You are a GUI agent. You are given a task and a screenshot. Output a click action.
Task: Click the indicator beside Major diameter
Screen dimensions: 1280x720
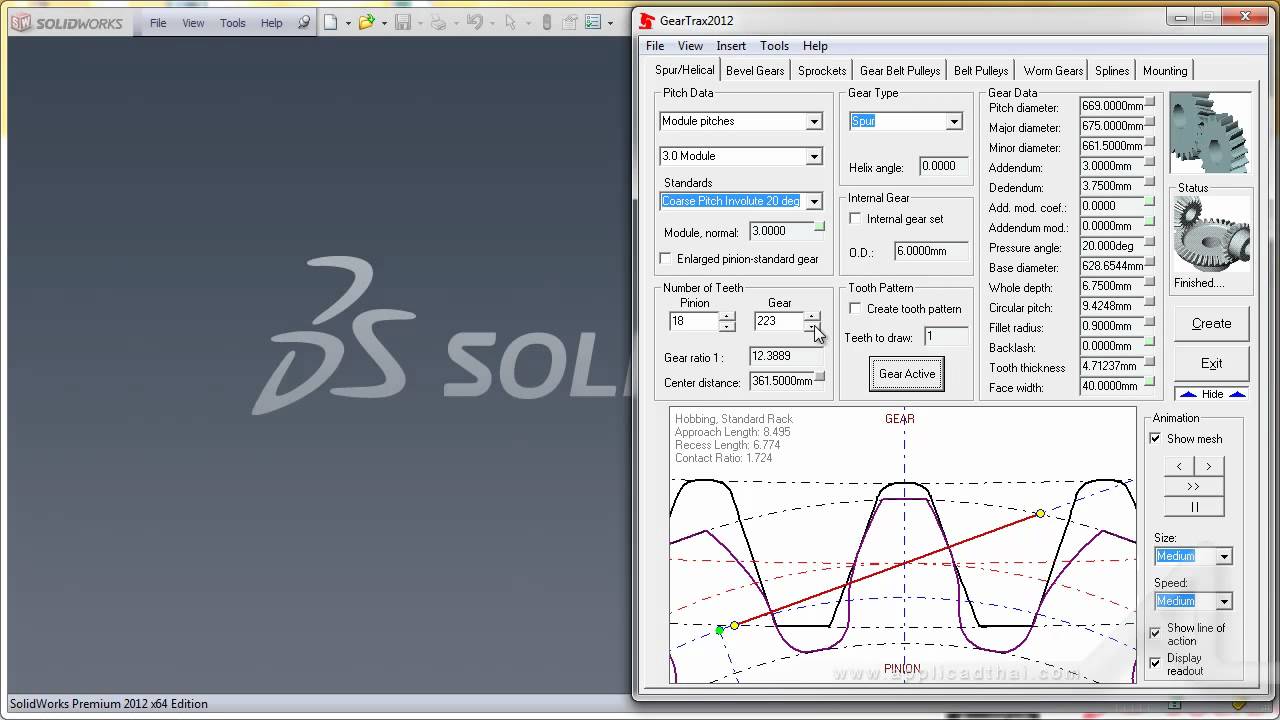pos(1150,121)
